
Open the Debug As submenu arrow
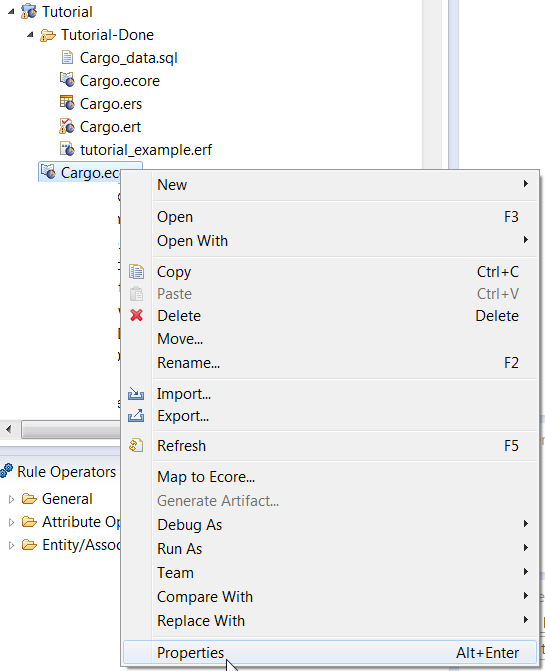click(526, 524)
